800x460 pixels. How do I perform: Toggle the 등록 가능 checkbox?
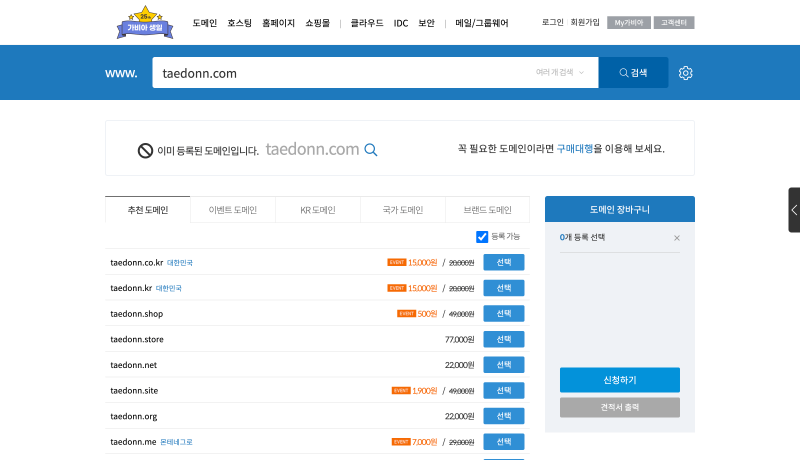click(x=482, y=237)
